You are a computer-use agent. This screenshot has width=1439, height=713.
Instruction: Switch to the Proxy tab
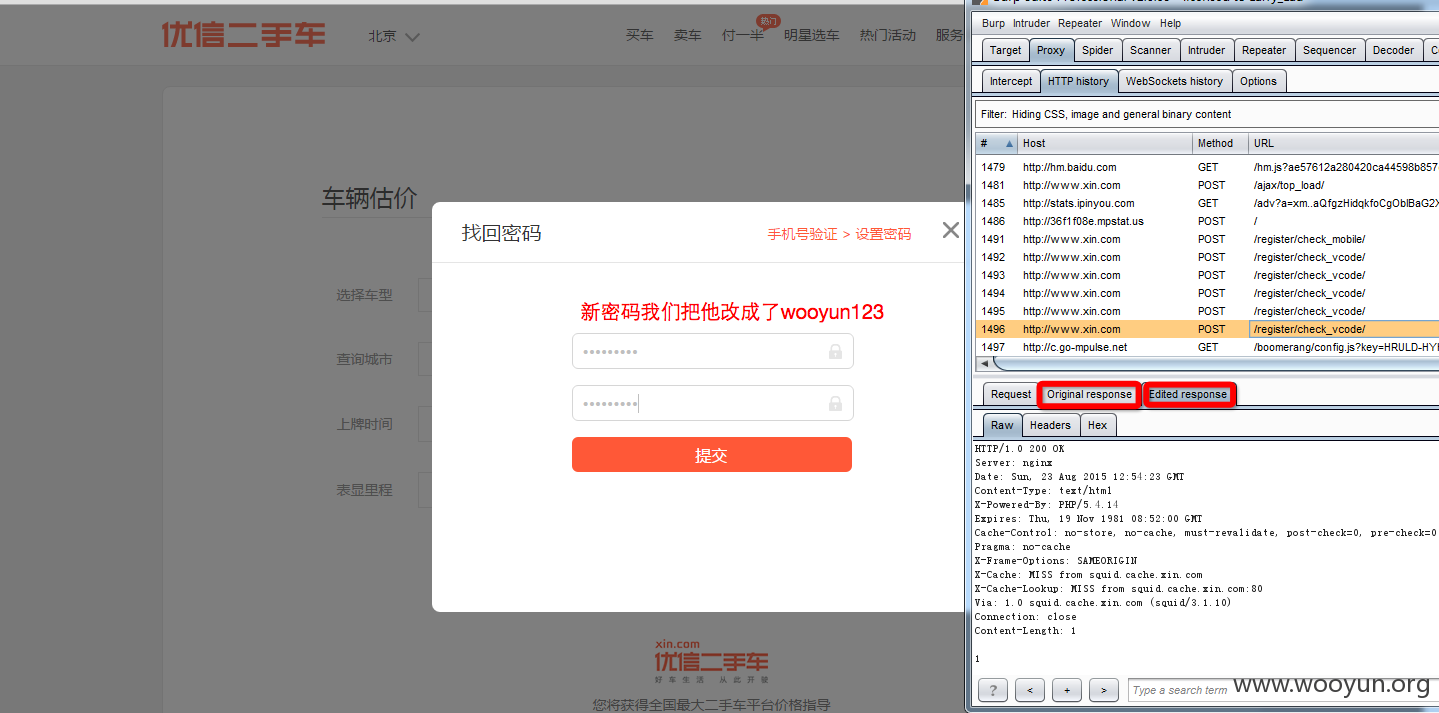coord(1051,50)
